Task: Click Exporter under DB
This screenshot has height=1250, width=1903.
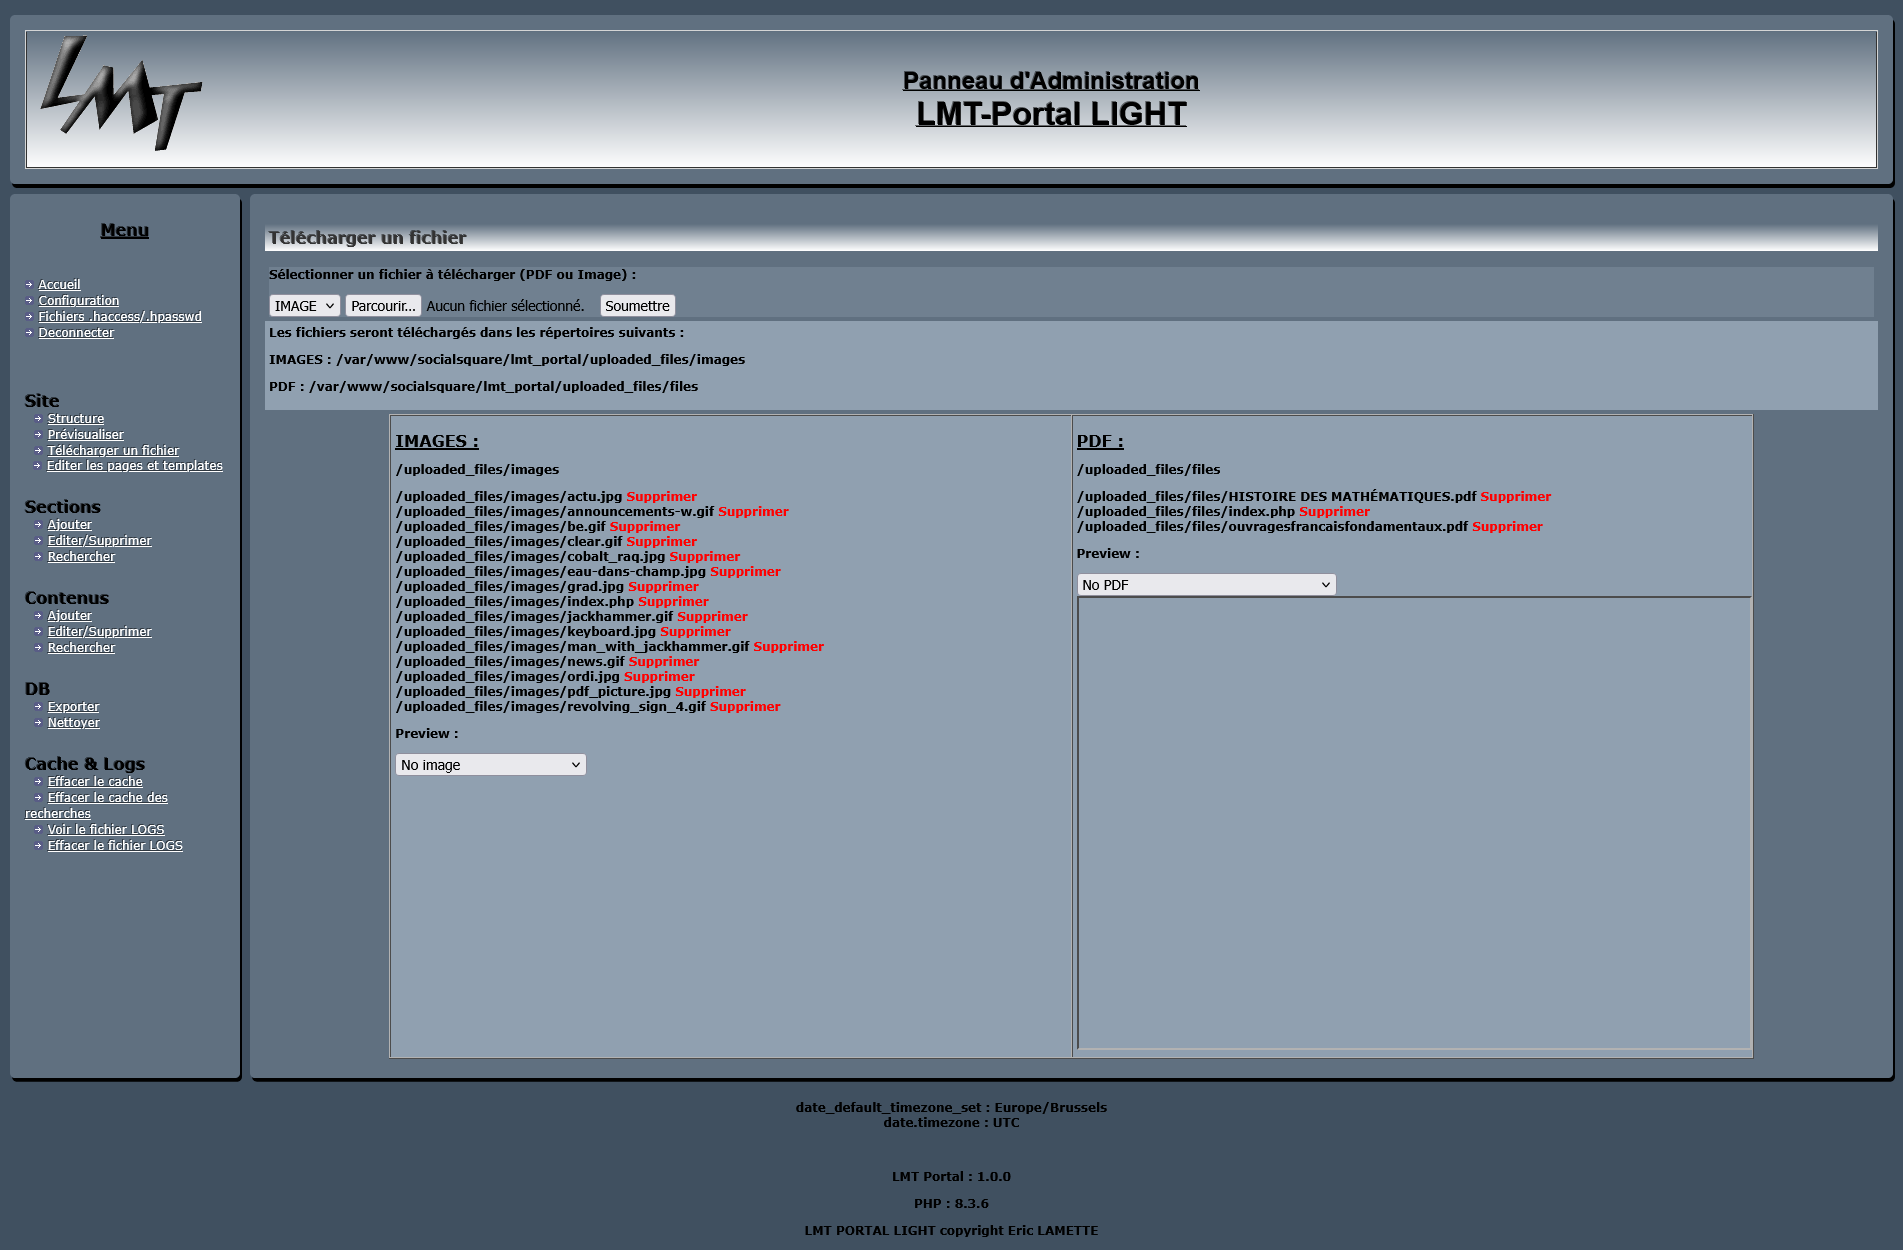Action: point(73,707)
